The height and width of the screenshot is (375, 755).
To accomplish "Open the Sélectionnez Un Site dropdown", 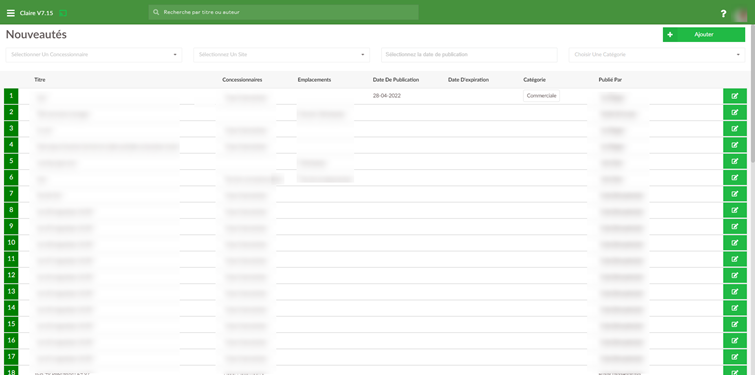I will pos(282,55).
